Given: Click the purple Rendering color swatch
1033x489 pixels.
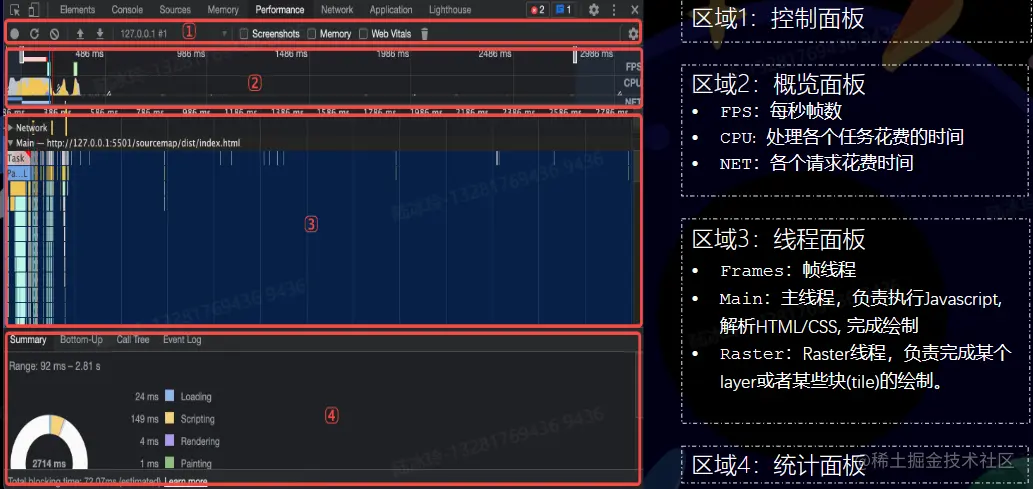Looking at the screenshot, I should coord(169,441).
